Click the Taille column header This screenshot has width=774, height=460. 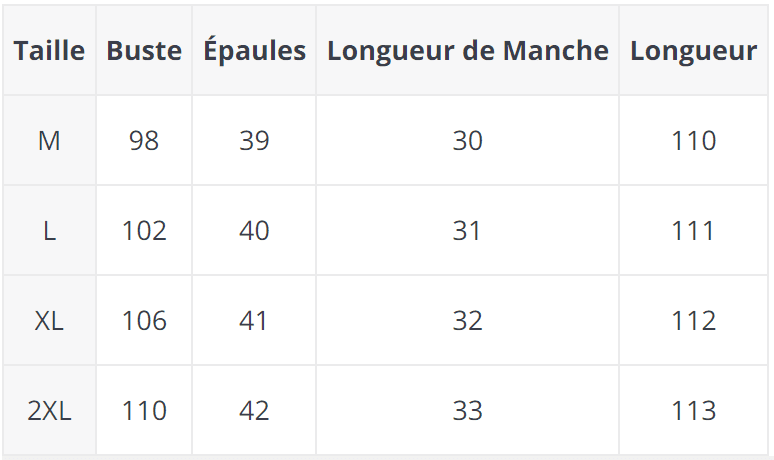coord(49,51)
